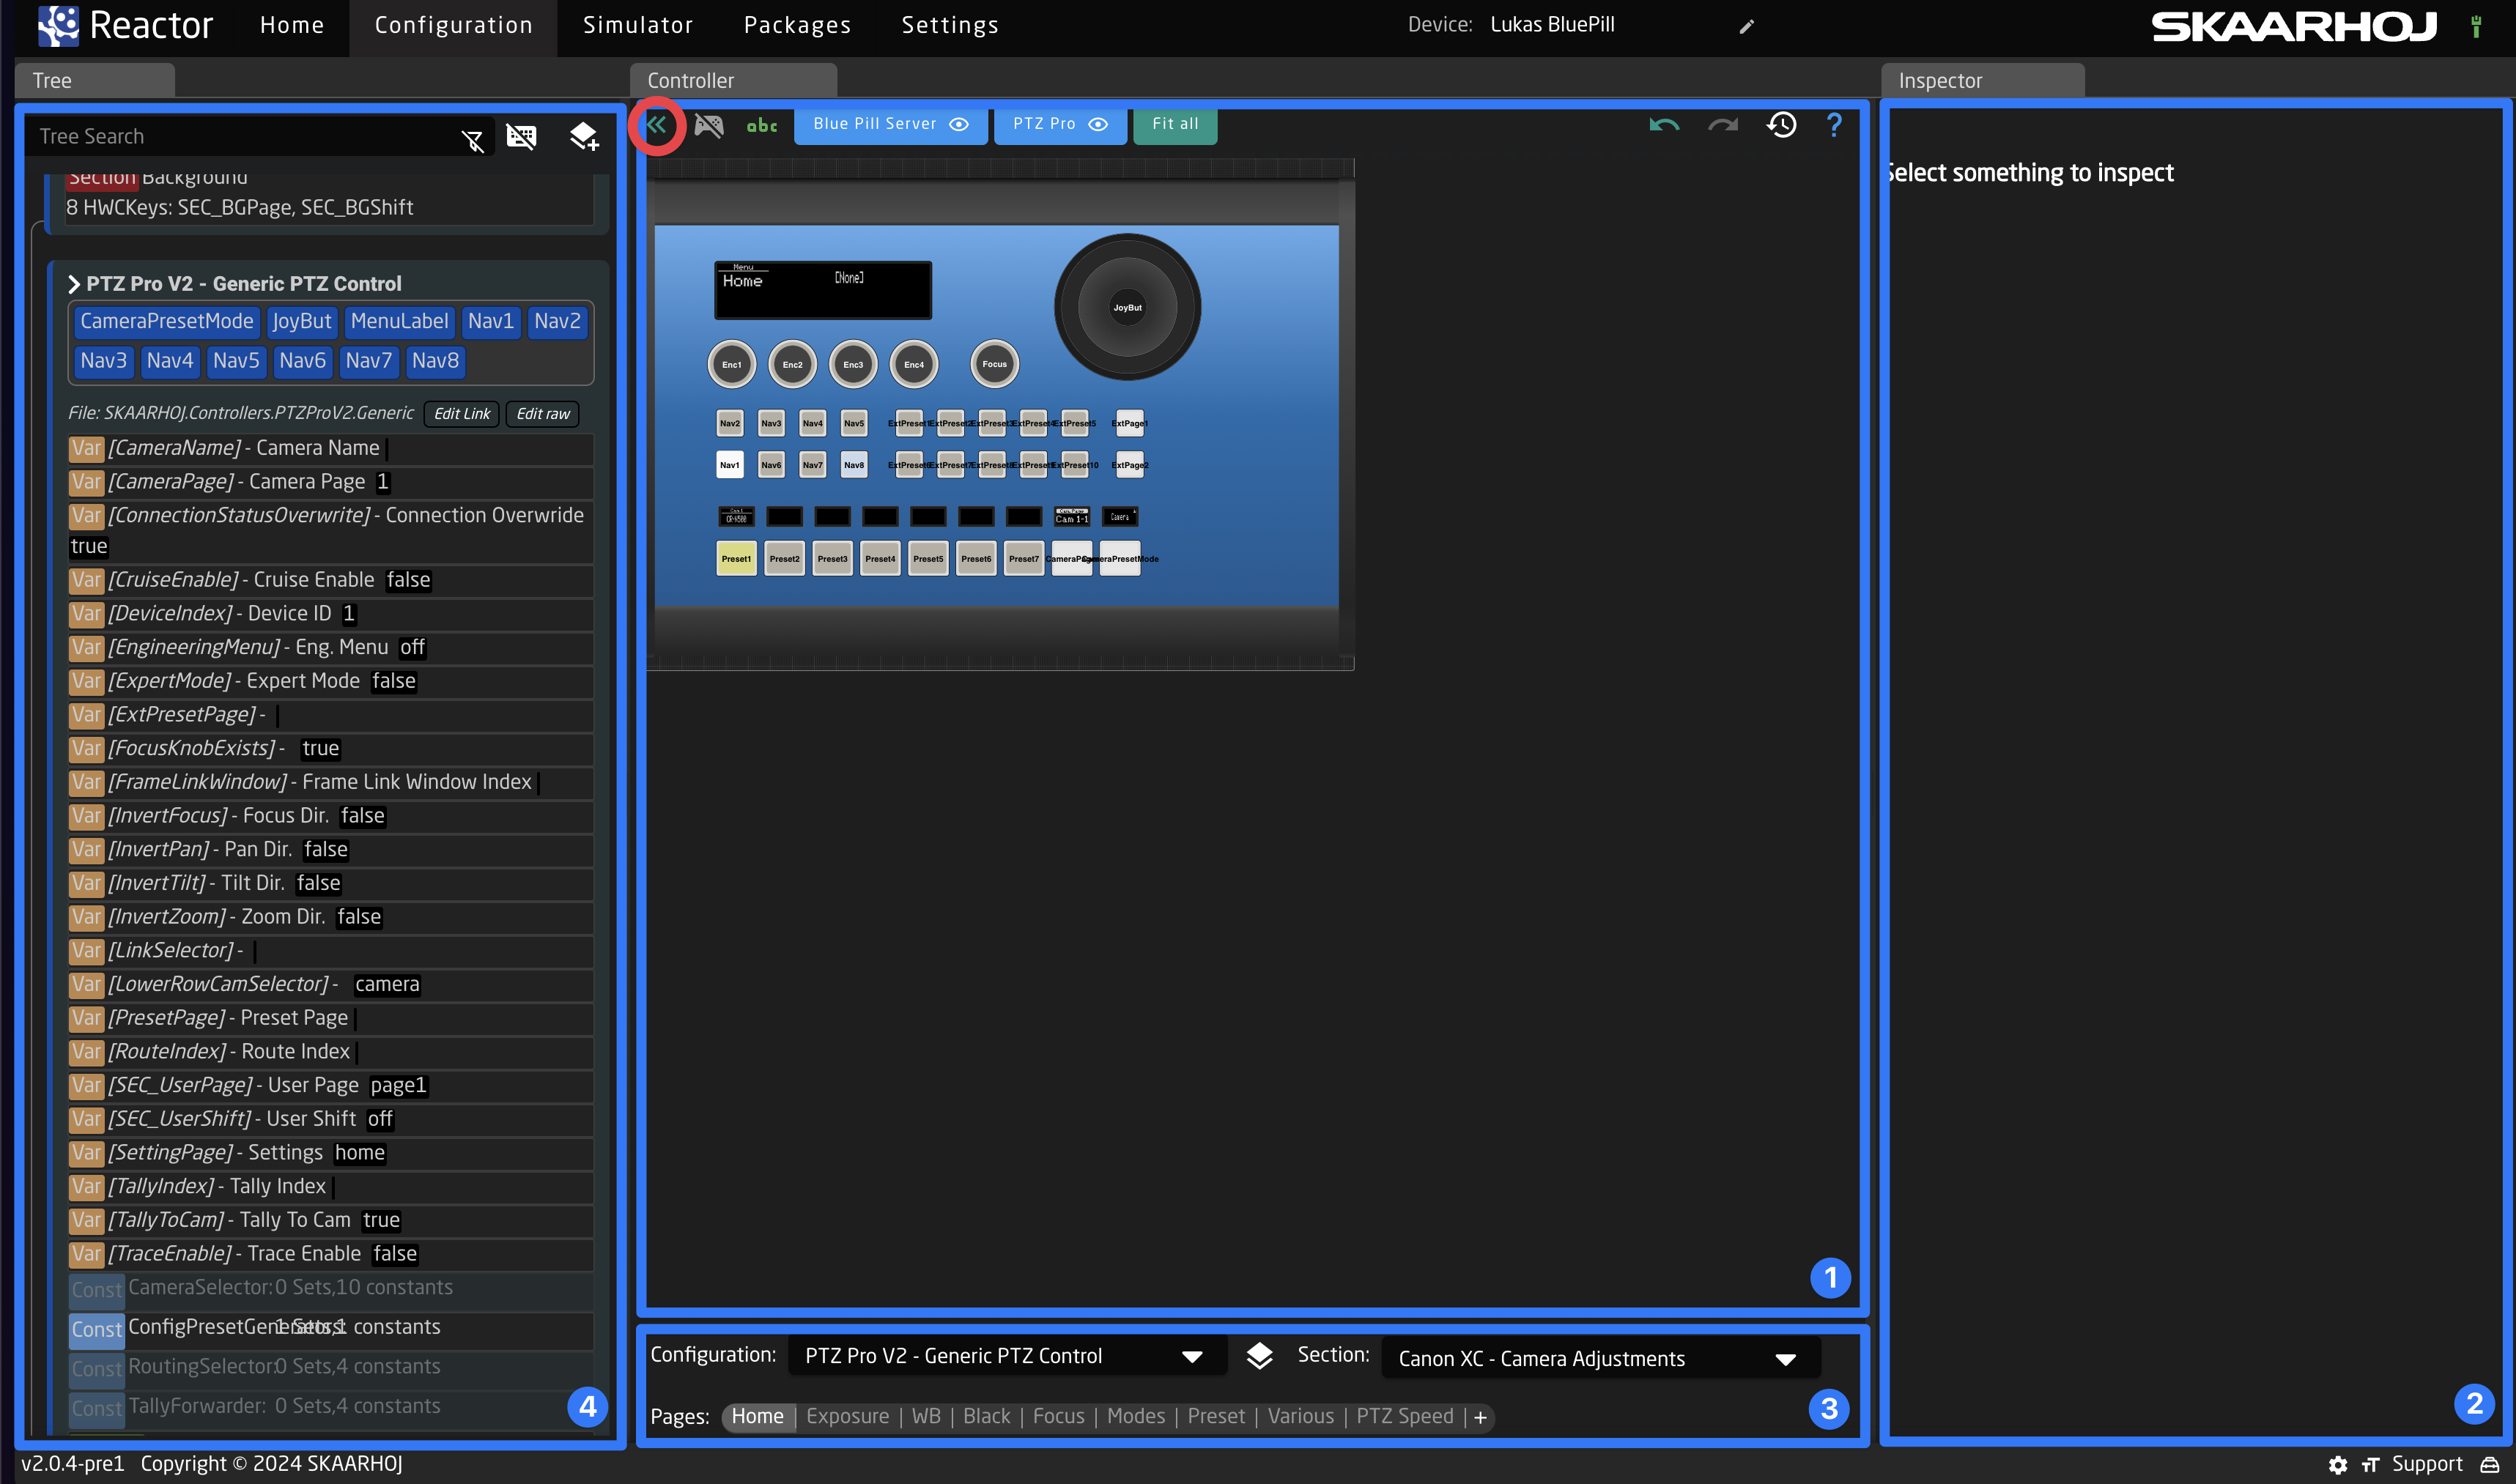The height and width of the screenshot is (1484, 2516).
Task: Click the filter/funnel icon in Tree Search
Action: pyautogui.click(x=473, y=138)
